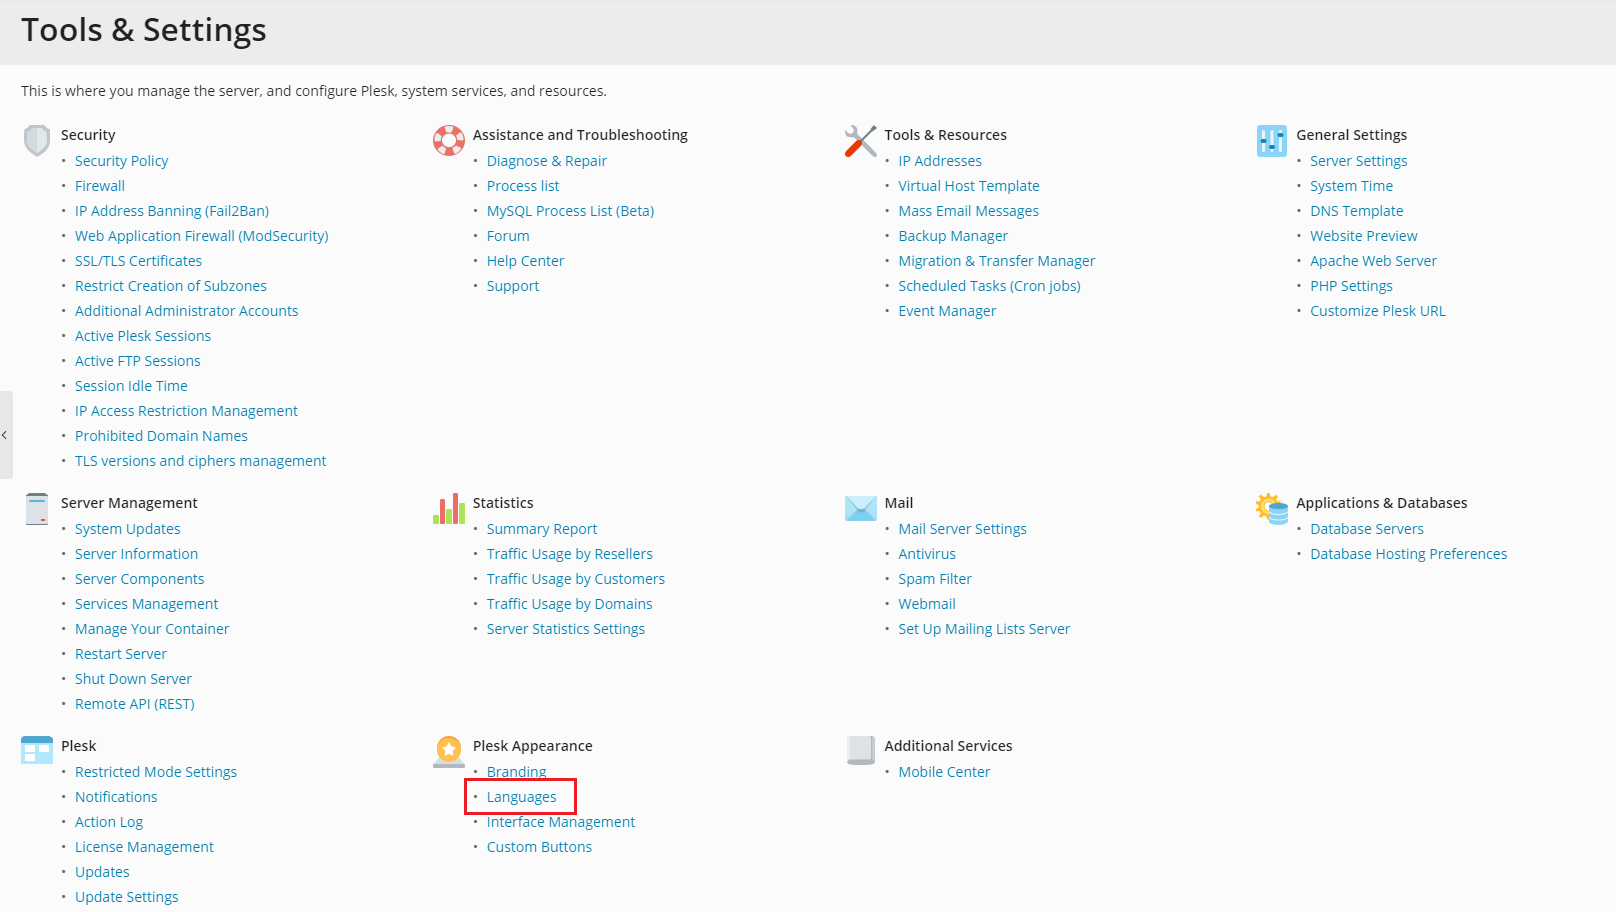Expand the collapsed left sidebar arrow

[x=5, y=435]
